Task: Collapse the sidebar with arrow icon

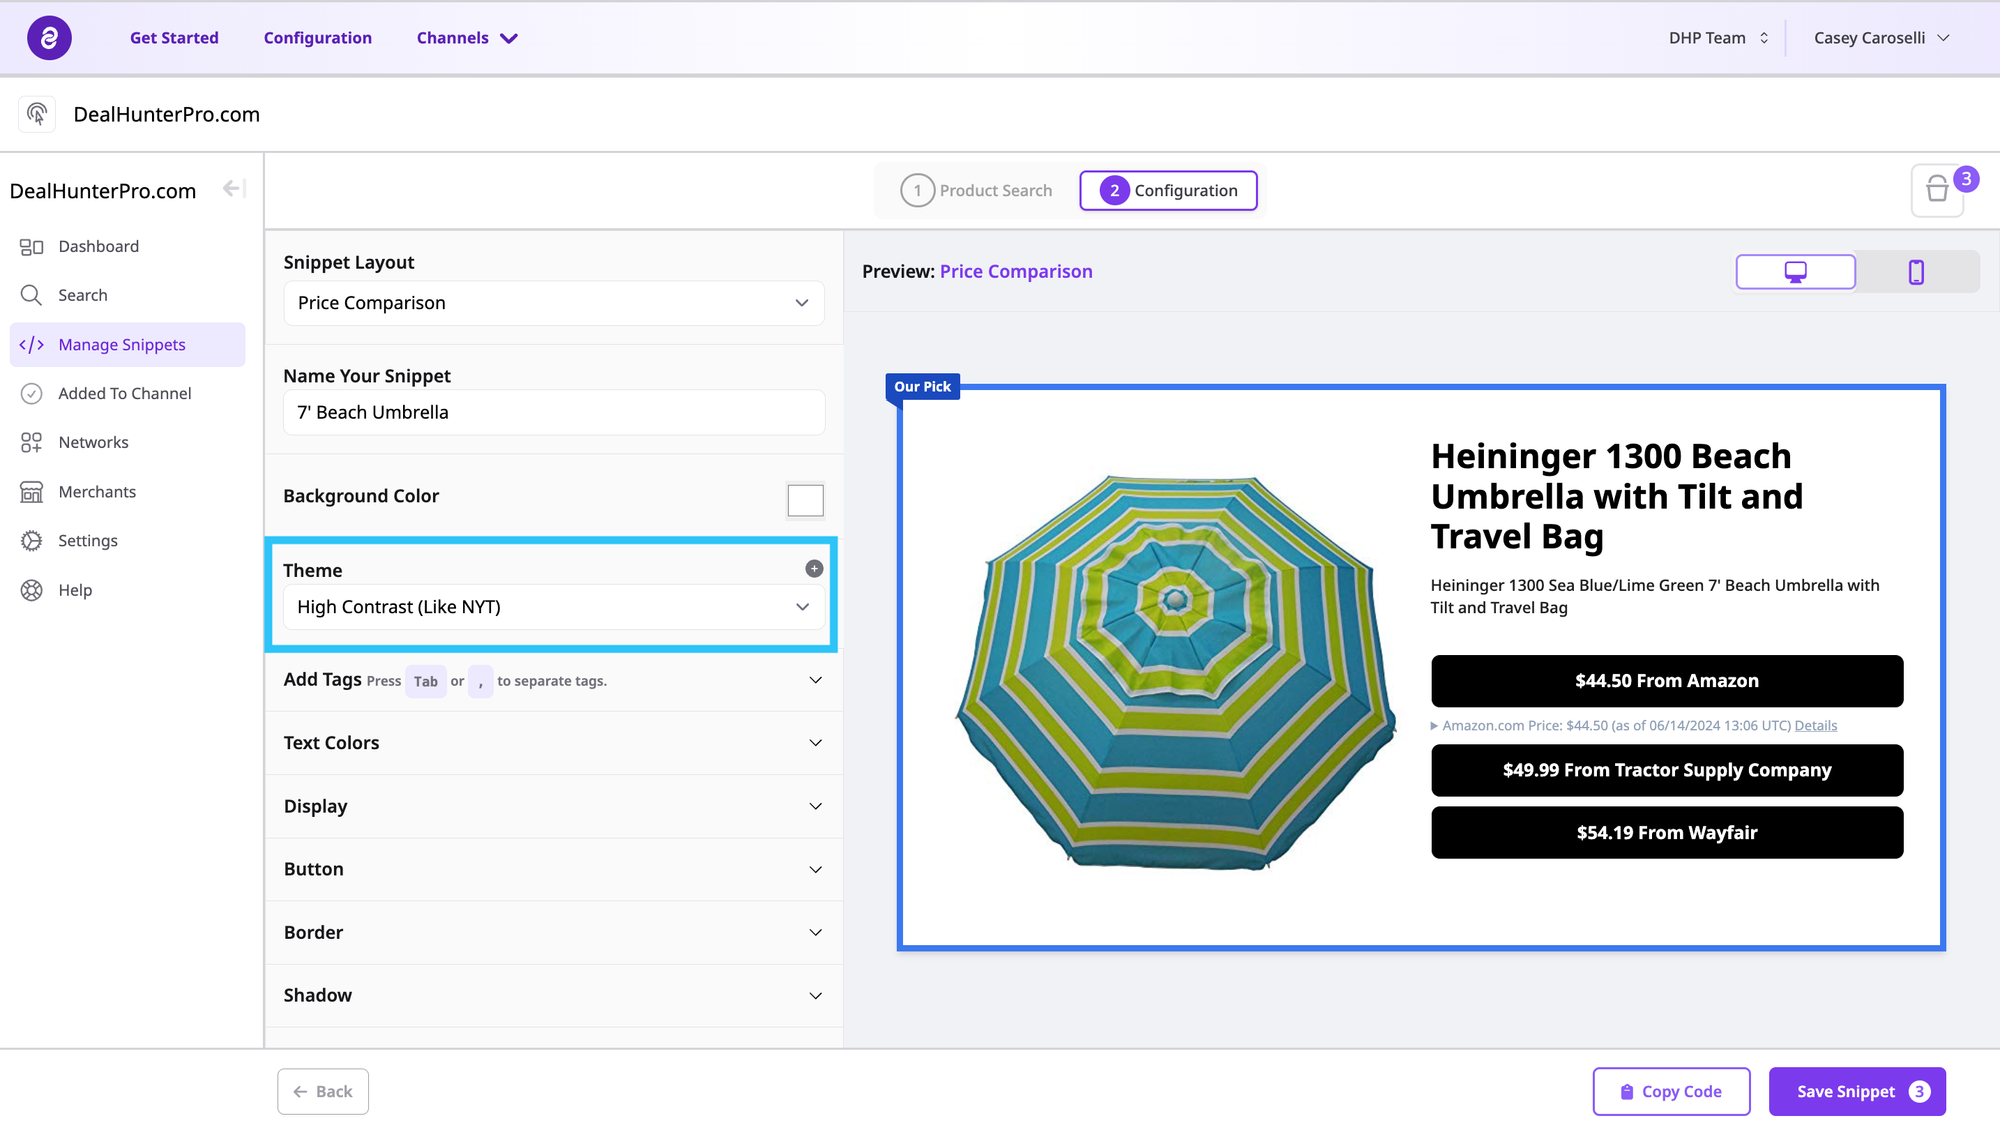Action: 234,189
